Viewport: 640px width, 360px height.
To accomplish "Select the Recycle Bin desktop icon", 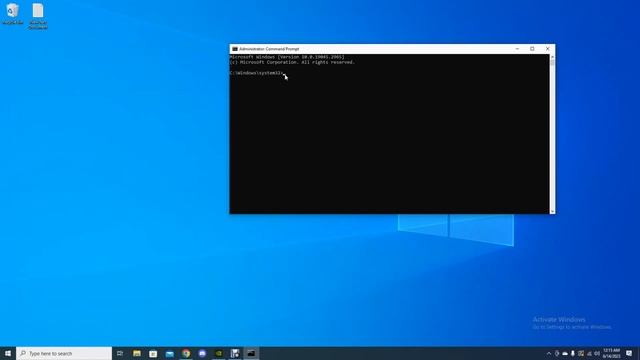I will tap(13, 14).
